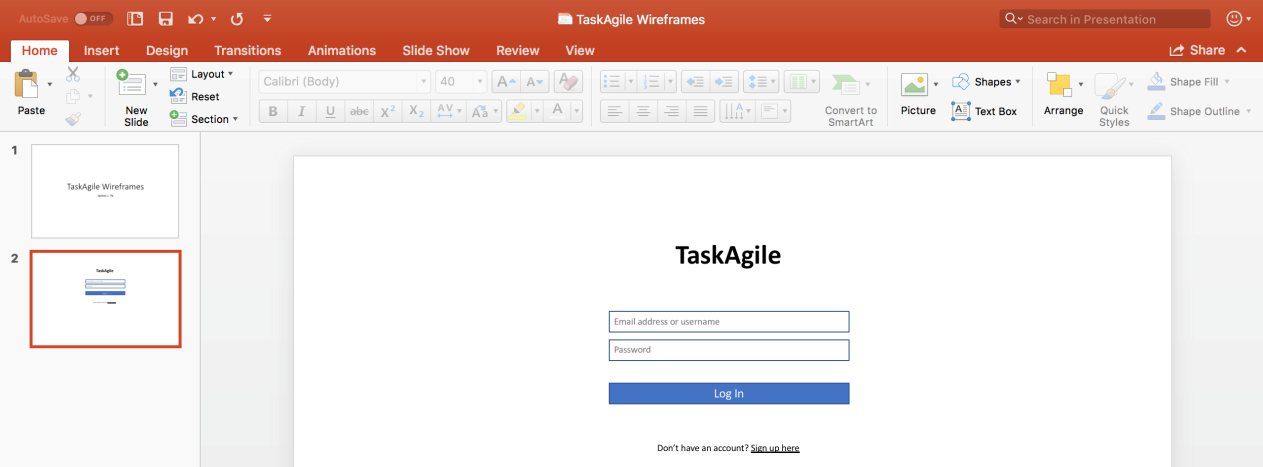
Task: Click the Save icon in title bar
Action: coord(166,19)
